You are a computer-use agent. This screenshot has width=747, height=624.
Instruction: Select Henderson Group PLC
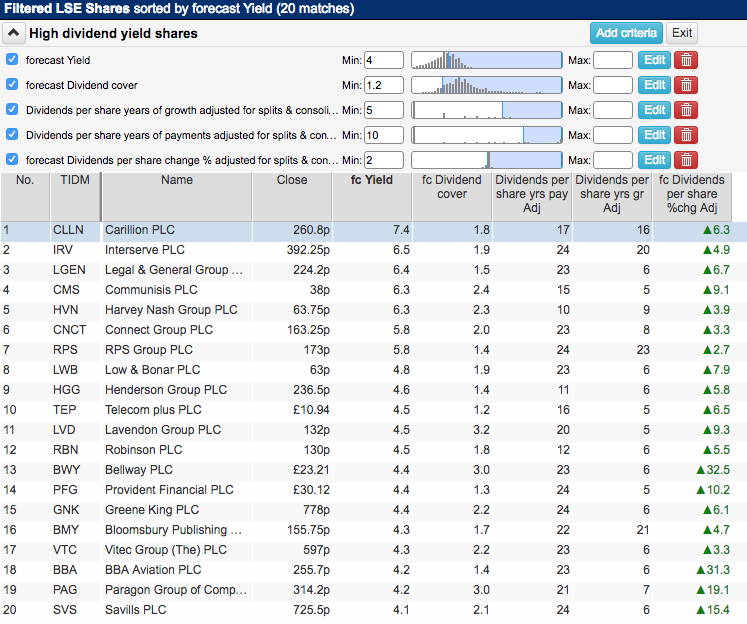click(x=374, y=390)
